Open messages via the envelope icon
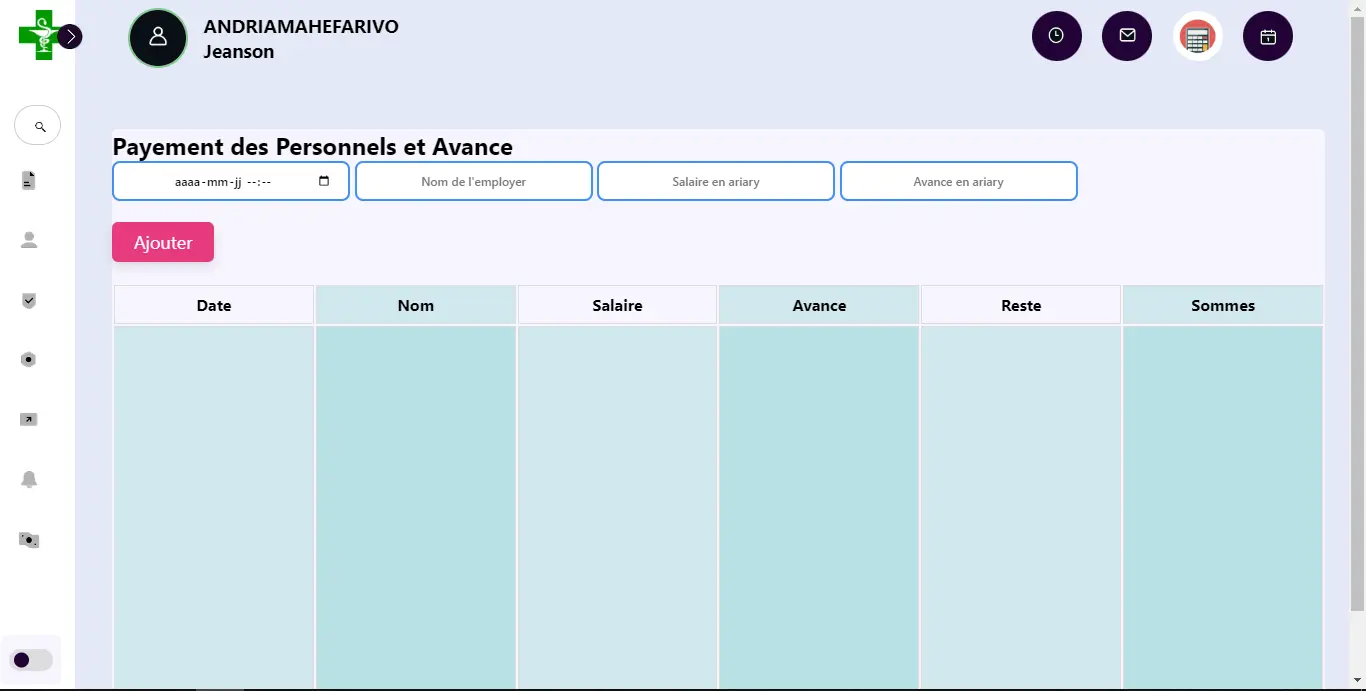1366x691 pixels. [1127, 36]
